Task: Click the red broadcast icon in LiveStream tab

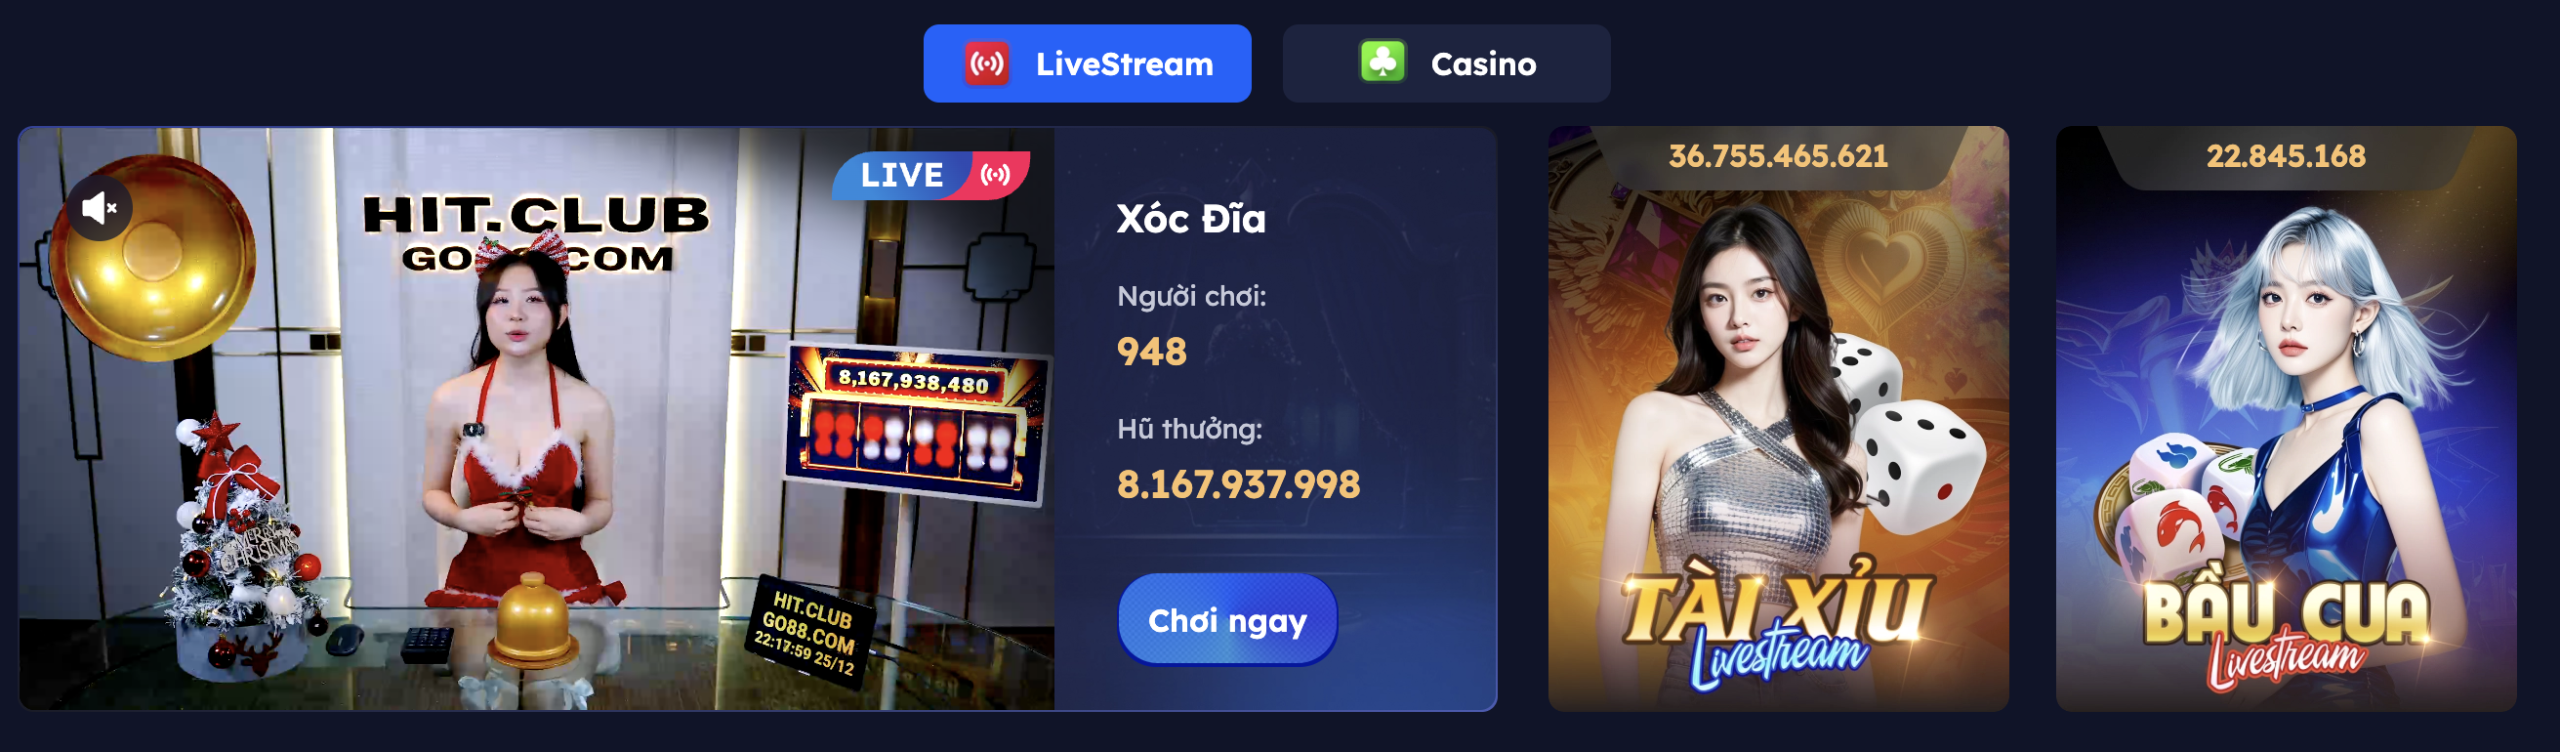Action: pos(987,64)
